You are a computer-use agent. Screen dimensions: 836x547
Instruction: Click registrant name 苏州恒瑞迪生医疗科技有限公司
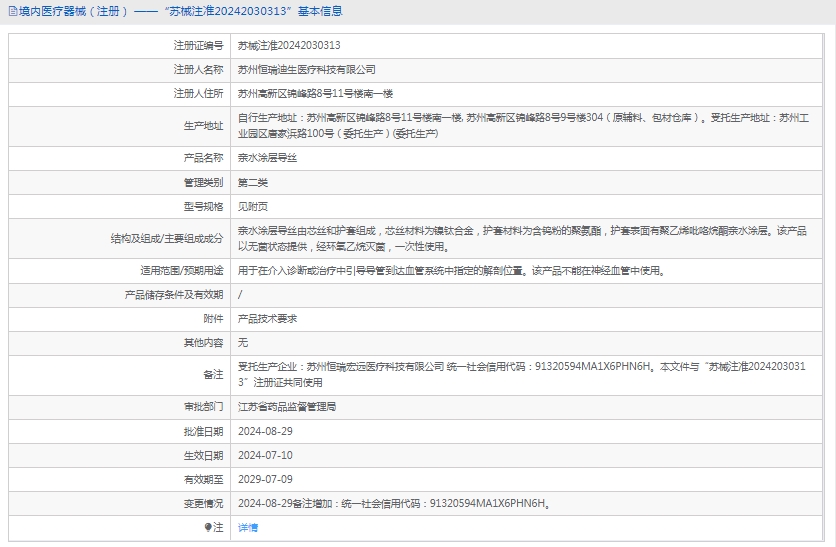307,70
